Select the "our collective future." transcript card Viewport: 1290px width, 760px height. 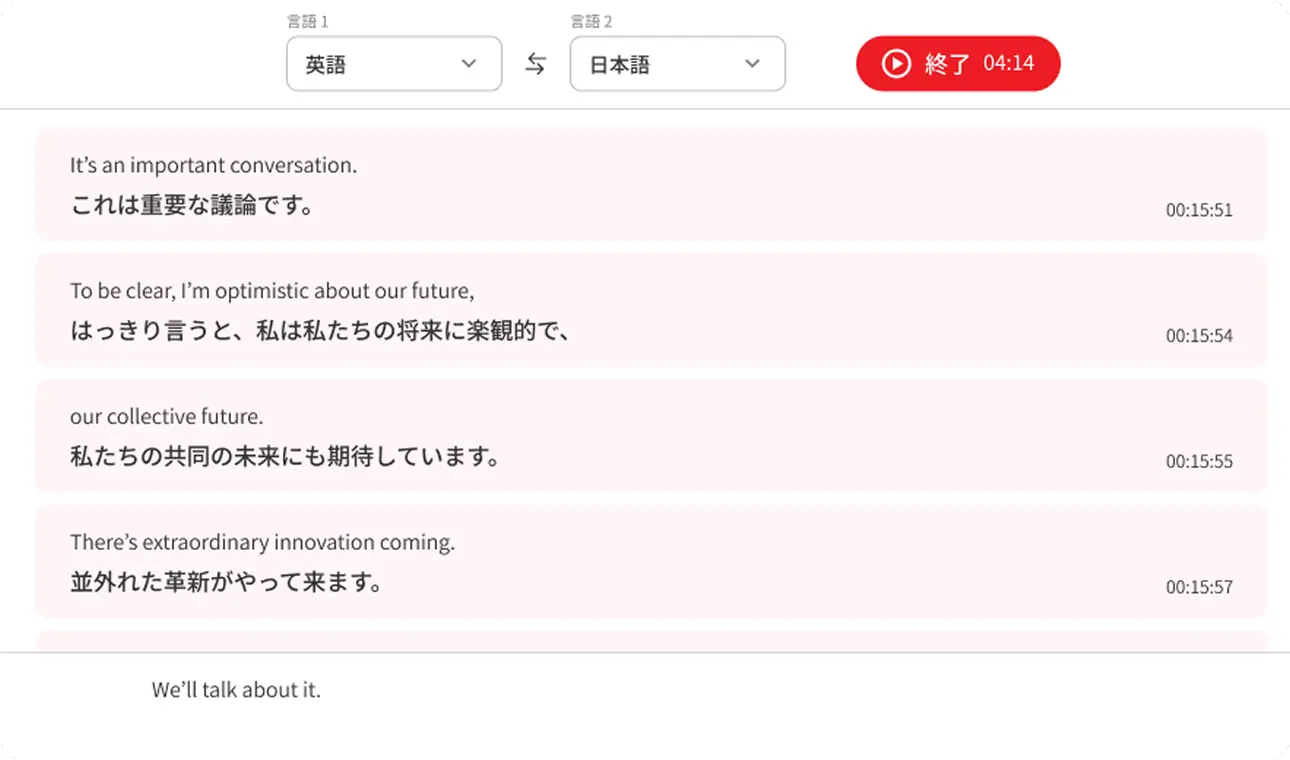click(x=651, y=436)
